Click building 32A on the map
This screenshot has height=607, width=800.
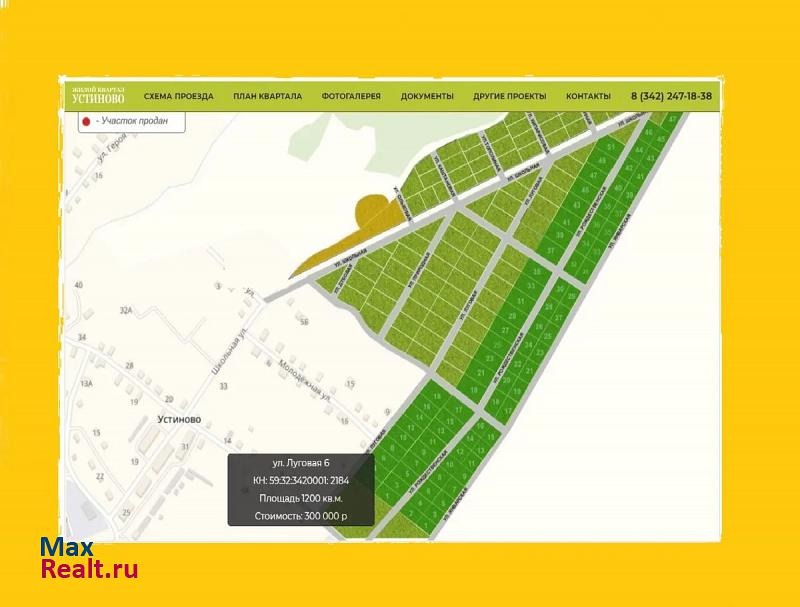click(x=126, y=311)
